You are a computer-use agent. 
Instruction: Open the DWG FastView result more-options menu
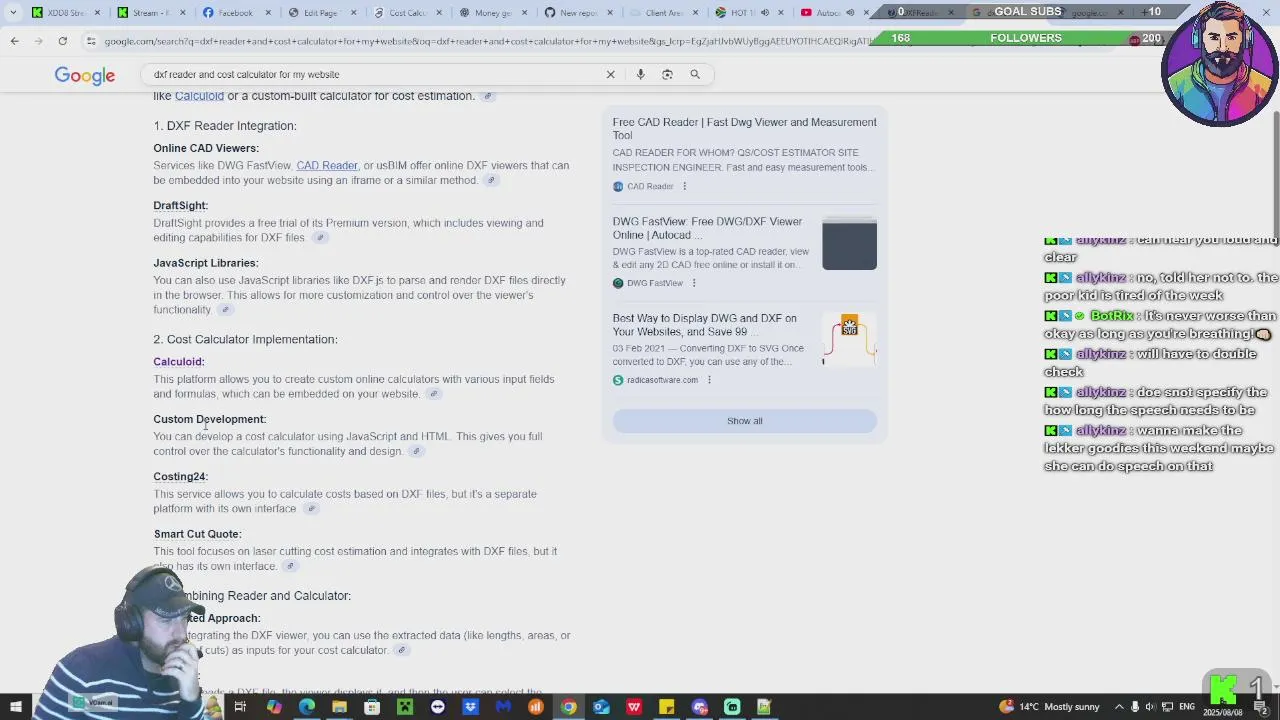[694, 283]
